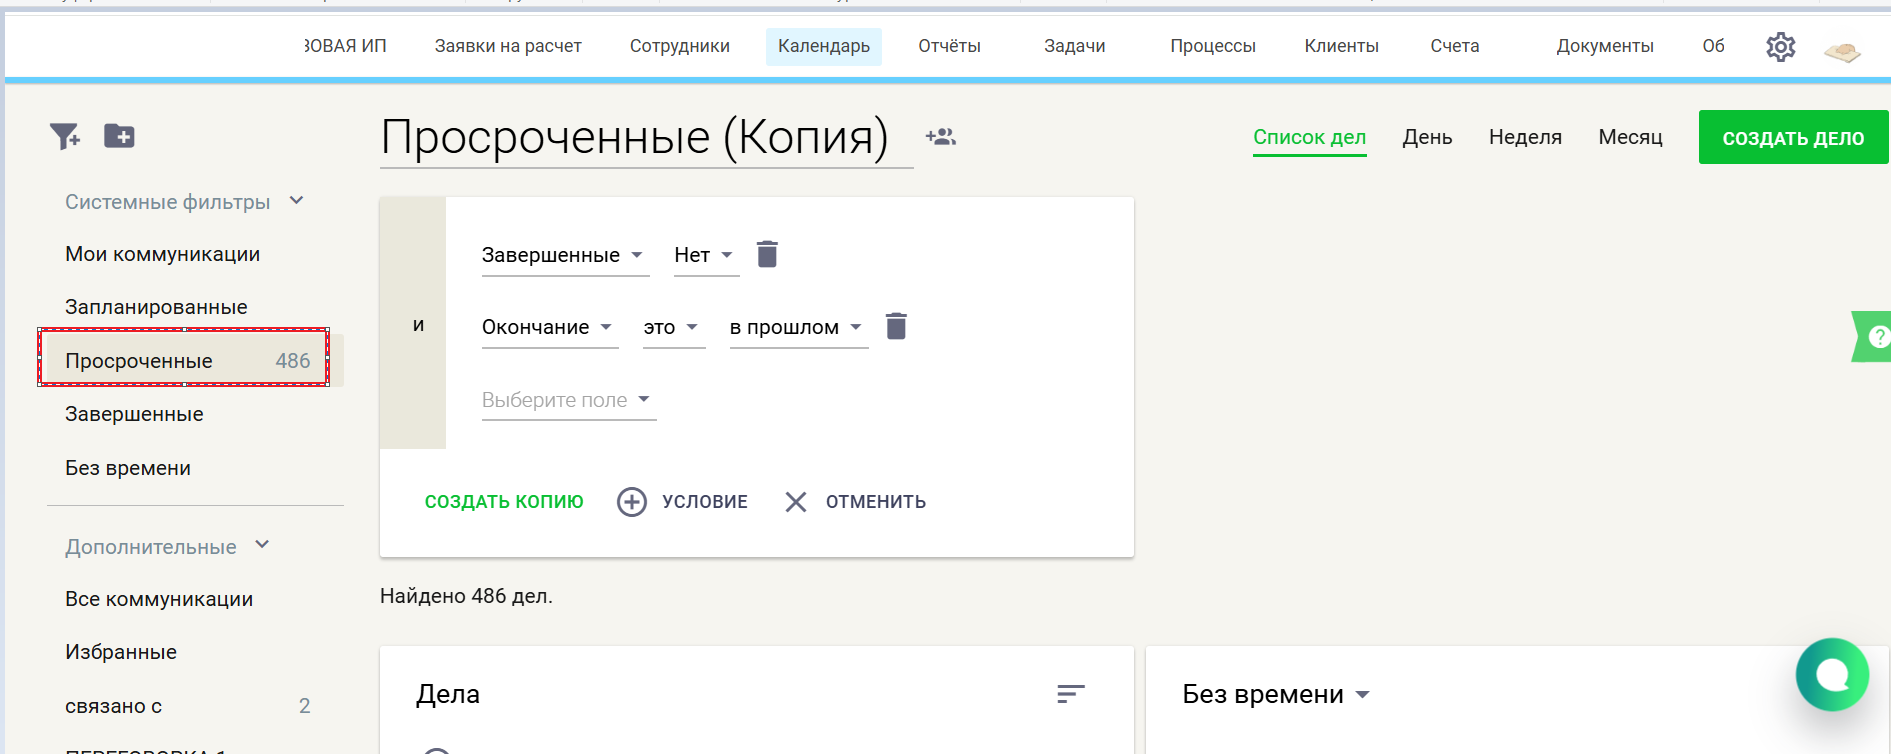This screenshot has width=1891, height=754.
Task: Open Клиенты menu item
Action: 1342,46
